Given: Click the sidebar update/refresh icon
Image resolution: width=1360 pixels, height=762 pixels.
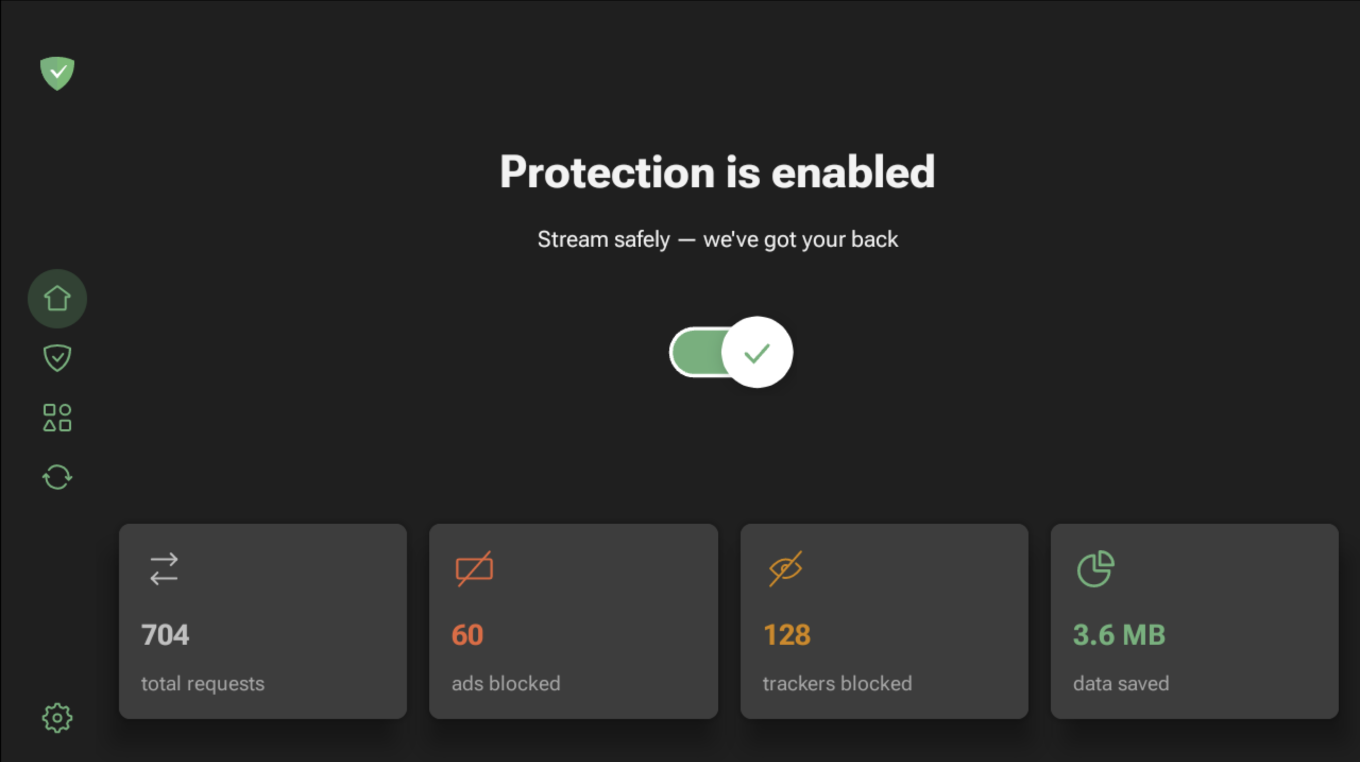Looking at the screenshot, I should coord(57,477).
